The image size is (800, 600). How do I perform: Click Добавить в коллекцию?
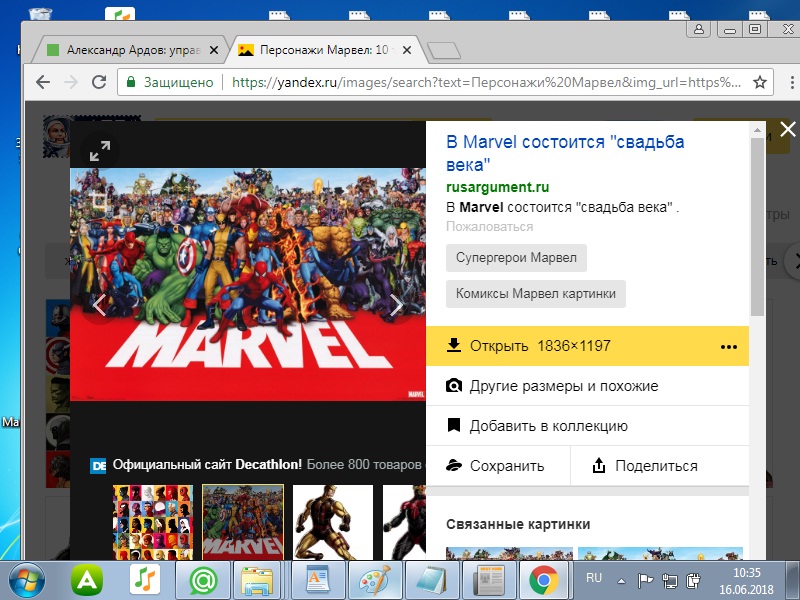(x=587, y=426)
